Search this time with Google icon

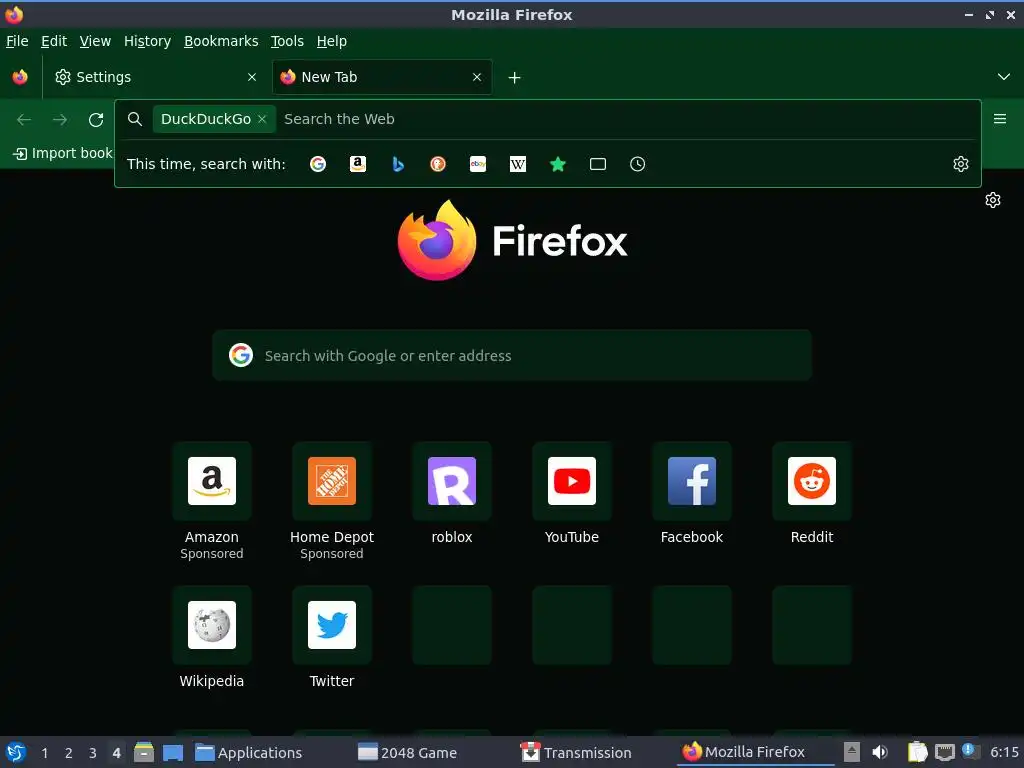(318, 164)
